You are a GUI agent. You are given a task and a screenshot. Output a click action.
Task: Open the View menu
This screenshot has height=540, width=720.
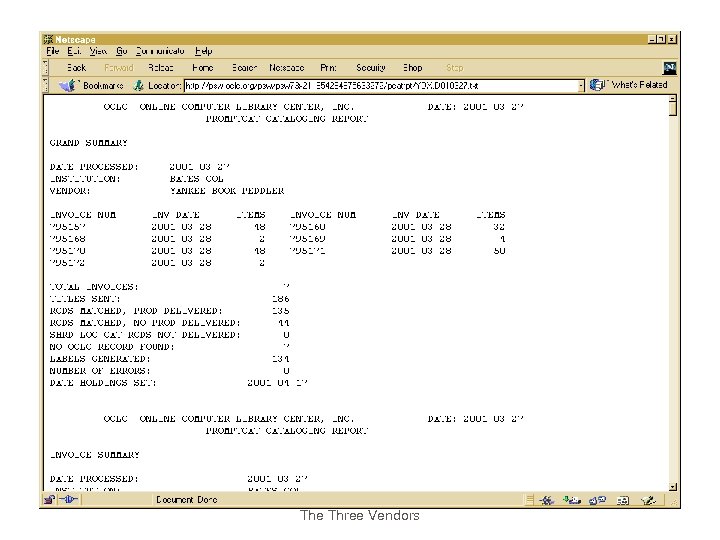coord(98,51)
